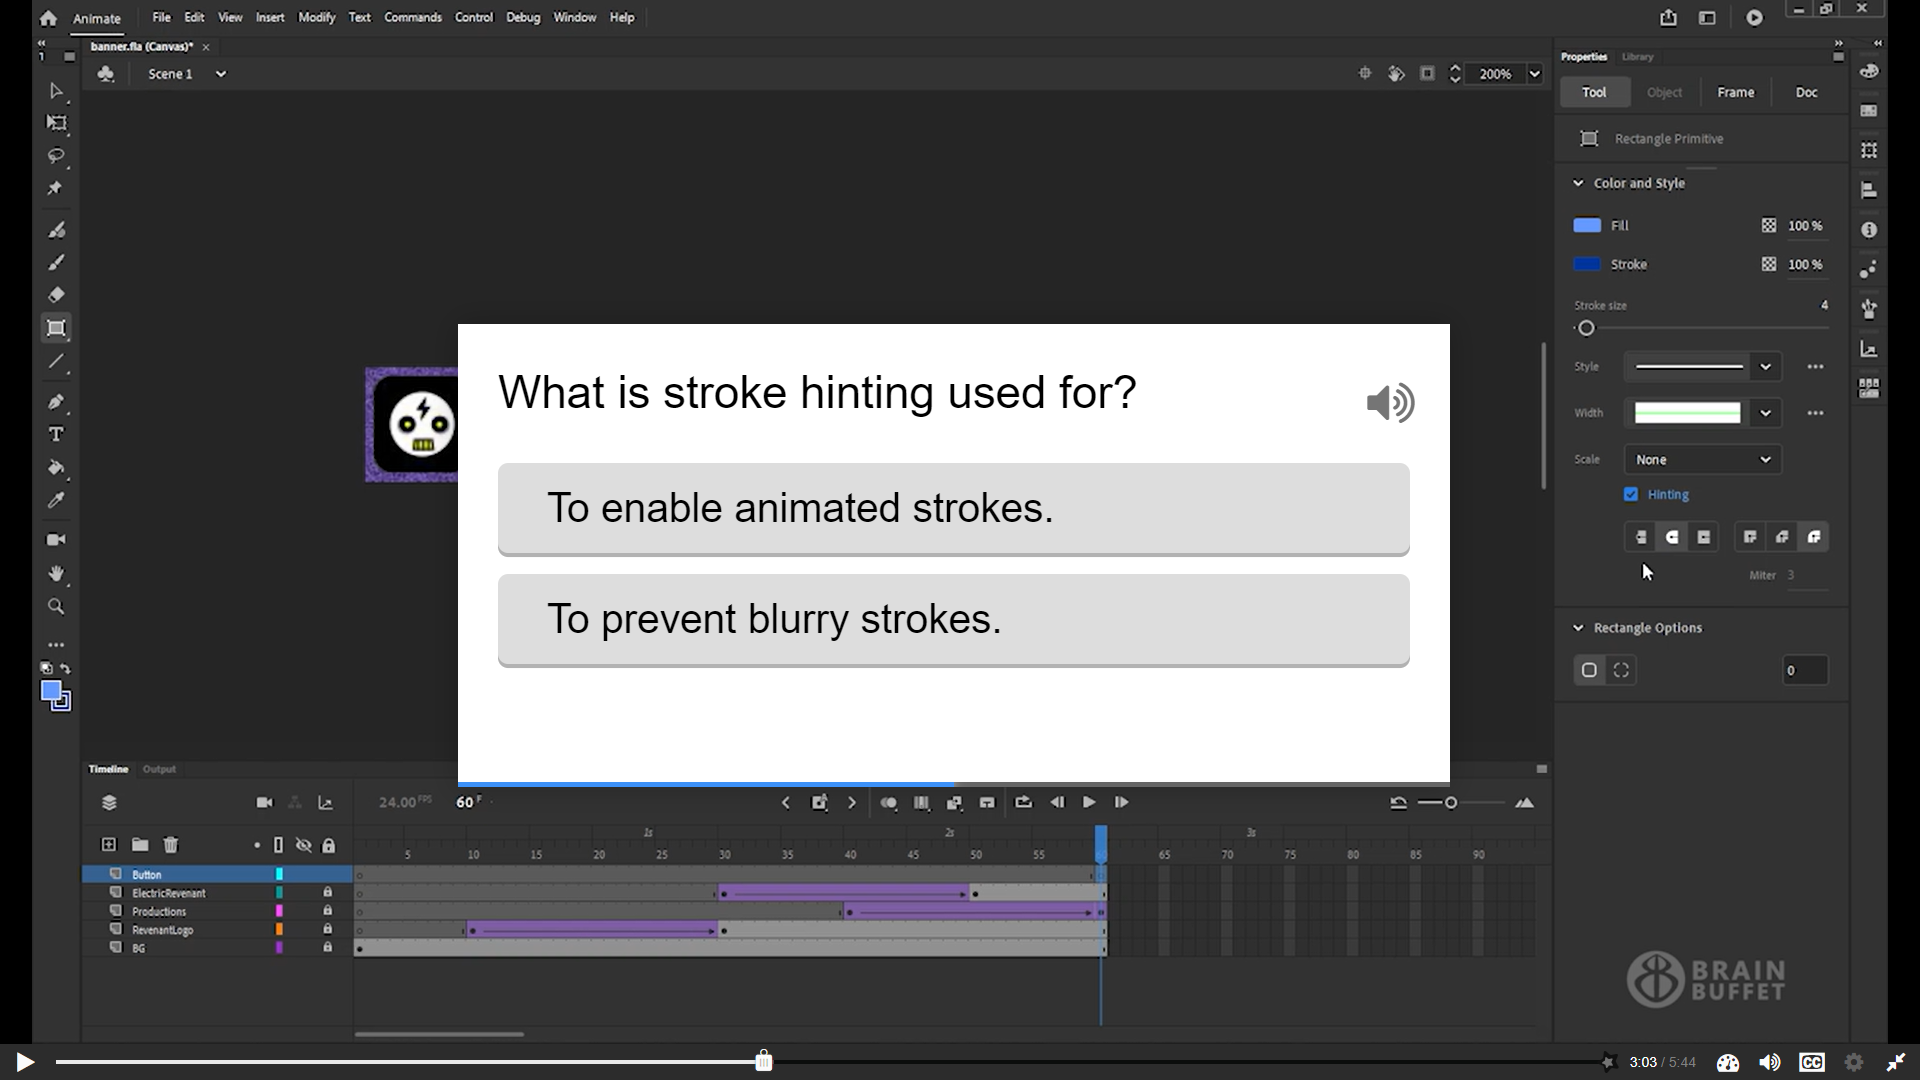
Task: Select the Zoom magnifier tool
Action: click(56, 607)
